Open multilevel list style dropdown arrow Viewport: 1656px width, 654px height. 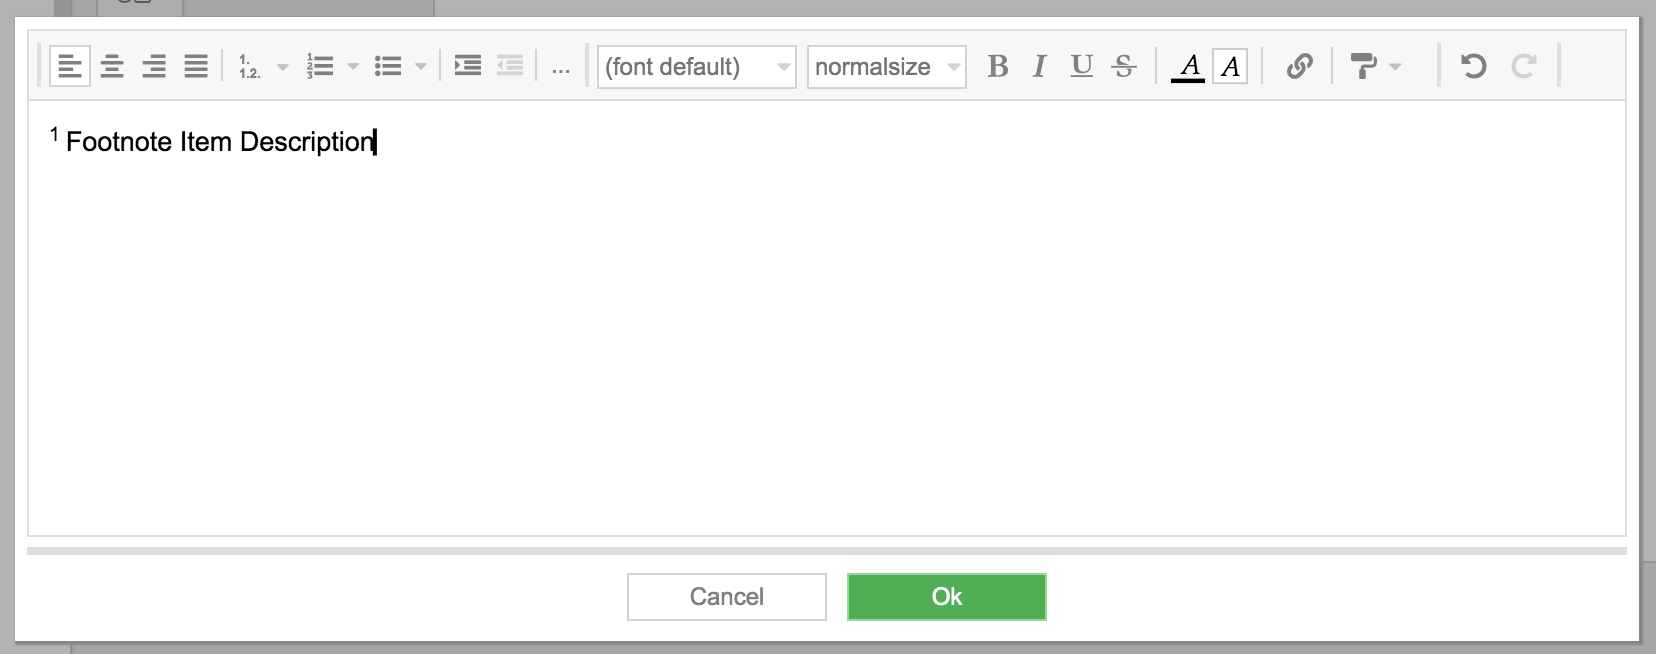click(x=283, y=67)
